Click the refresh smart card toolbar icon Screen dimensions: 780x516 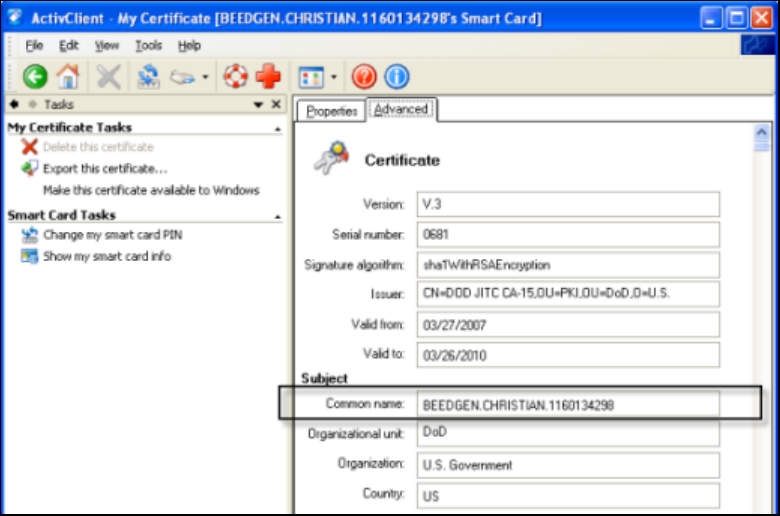coord(148,77)
